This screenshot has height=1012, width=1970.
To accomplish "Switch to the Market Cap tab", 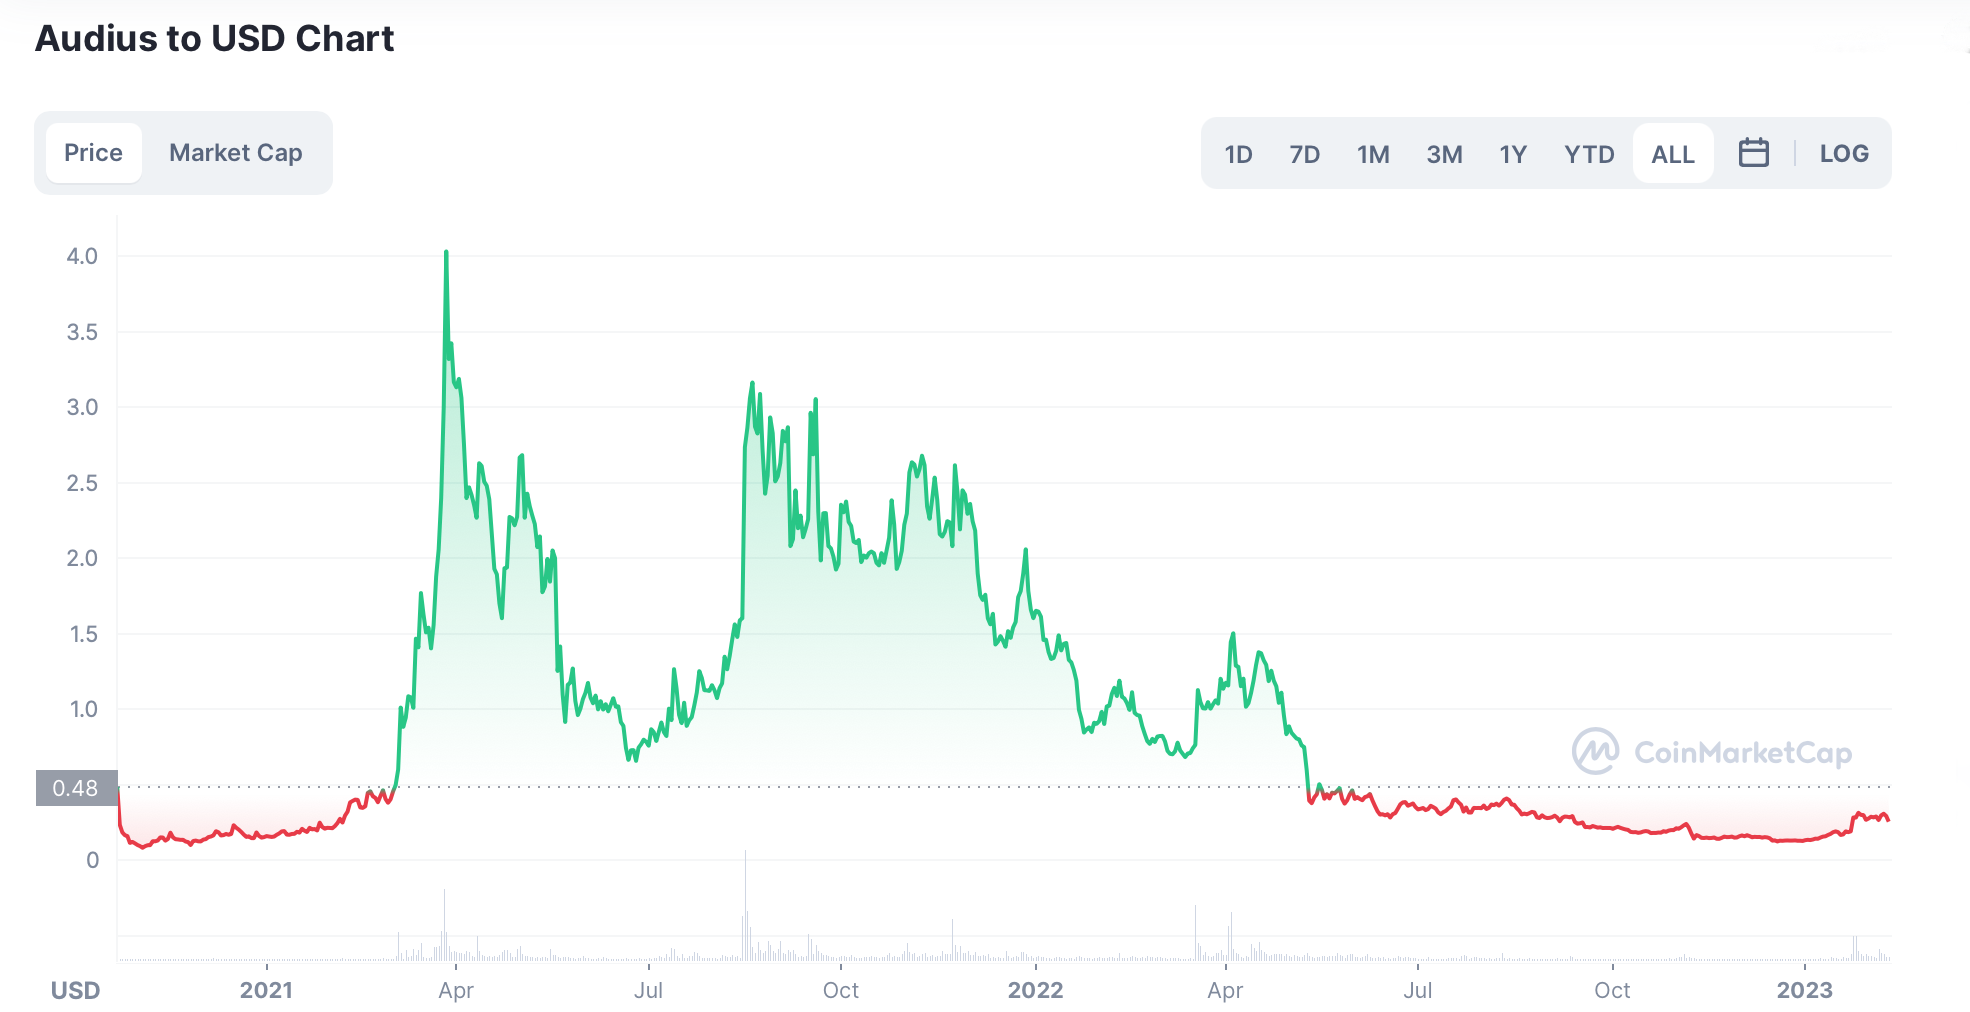I will pyautogui.click(x=236, y=153).
